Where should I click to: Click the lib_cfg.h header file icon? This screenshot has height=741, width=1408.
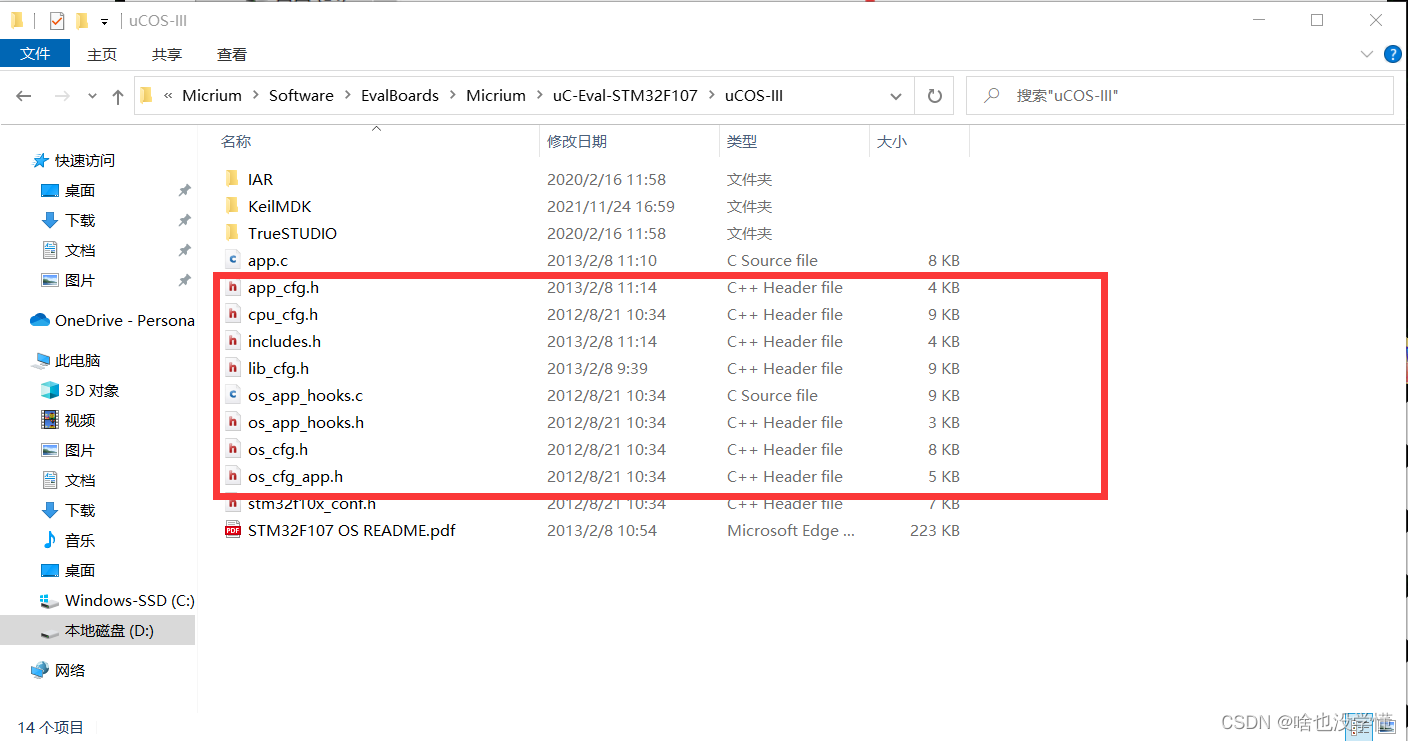(233, 368)
